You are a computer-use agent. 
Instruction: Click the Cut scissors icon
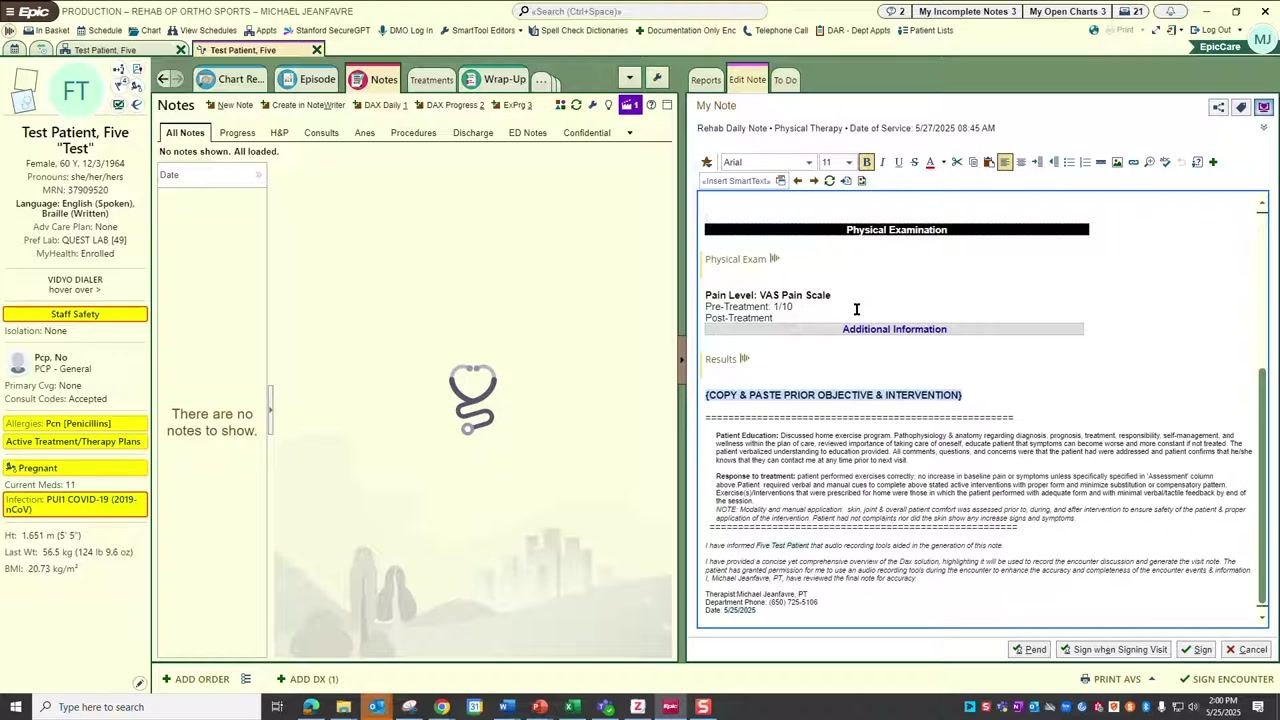[957, 162]
